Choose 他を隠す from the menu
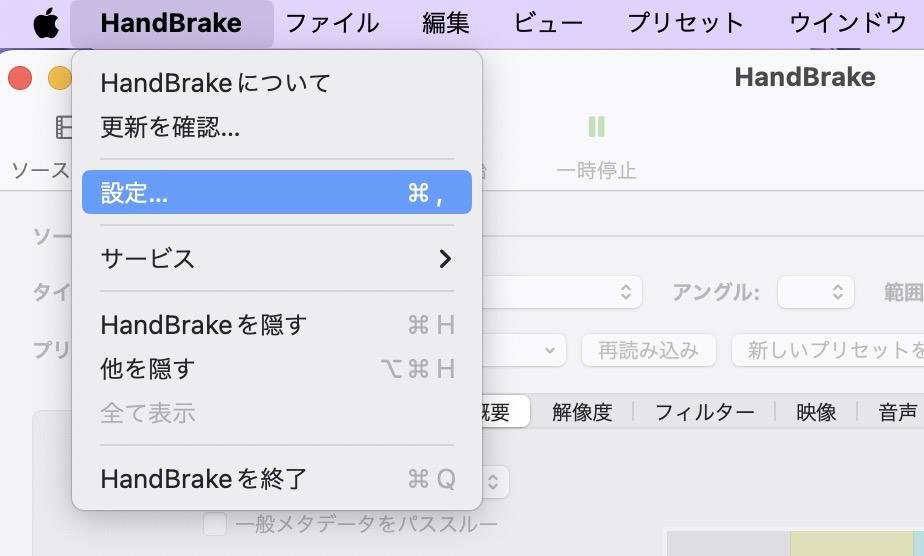 tap(148, 369)
